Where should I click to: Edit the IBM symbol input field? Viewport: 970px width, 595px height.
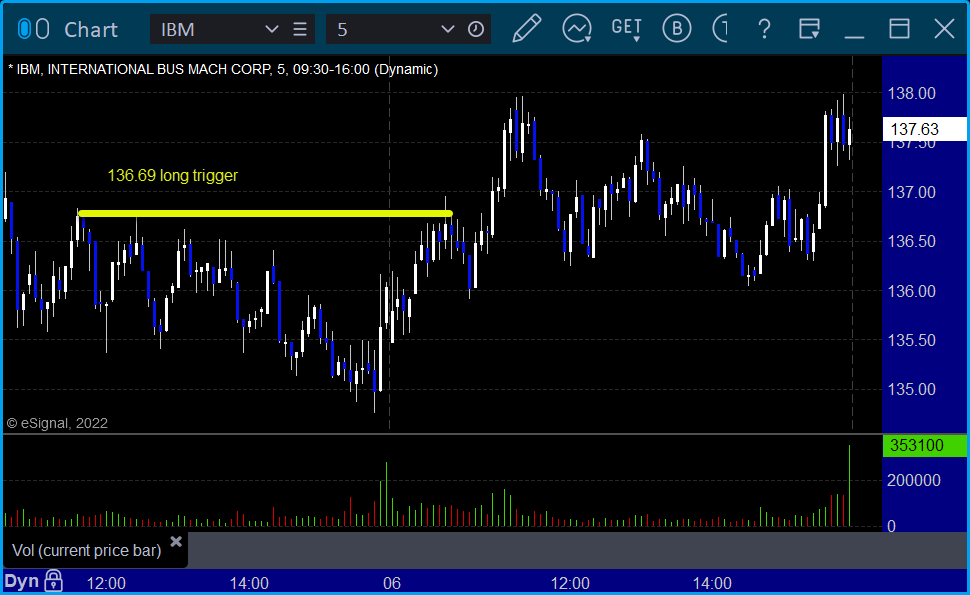point(210,29)
